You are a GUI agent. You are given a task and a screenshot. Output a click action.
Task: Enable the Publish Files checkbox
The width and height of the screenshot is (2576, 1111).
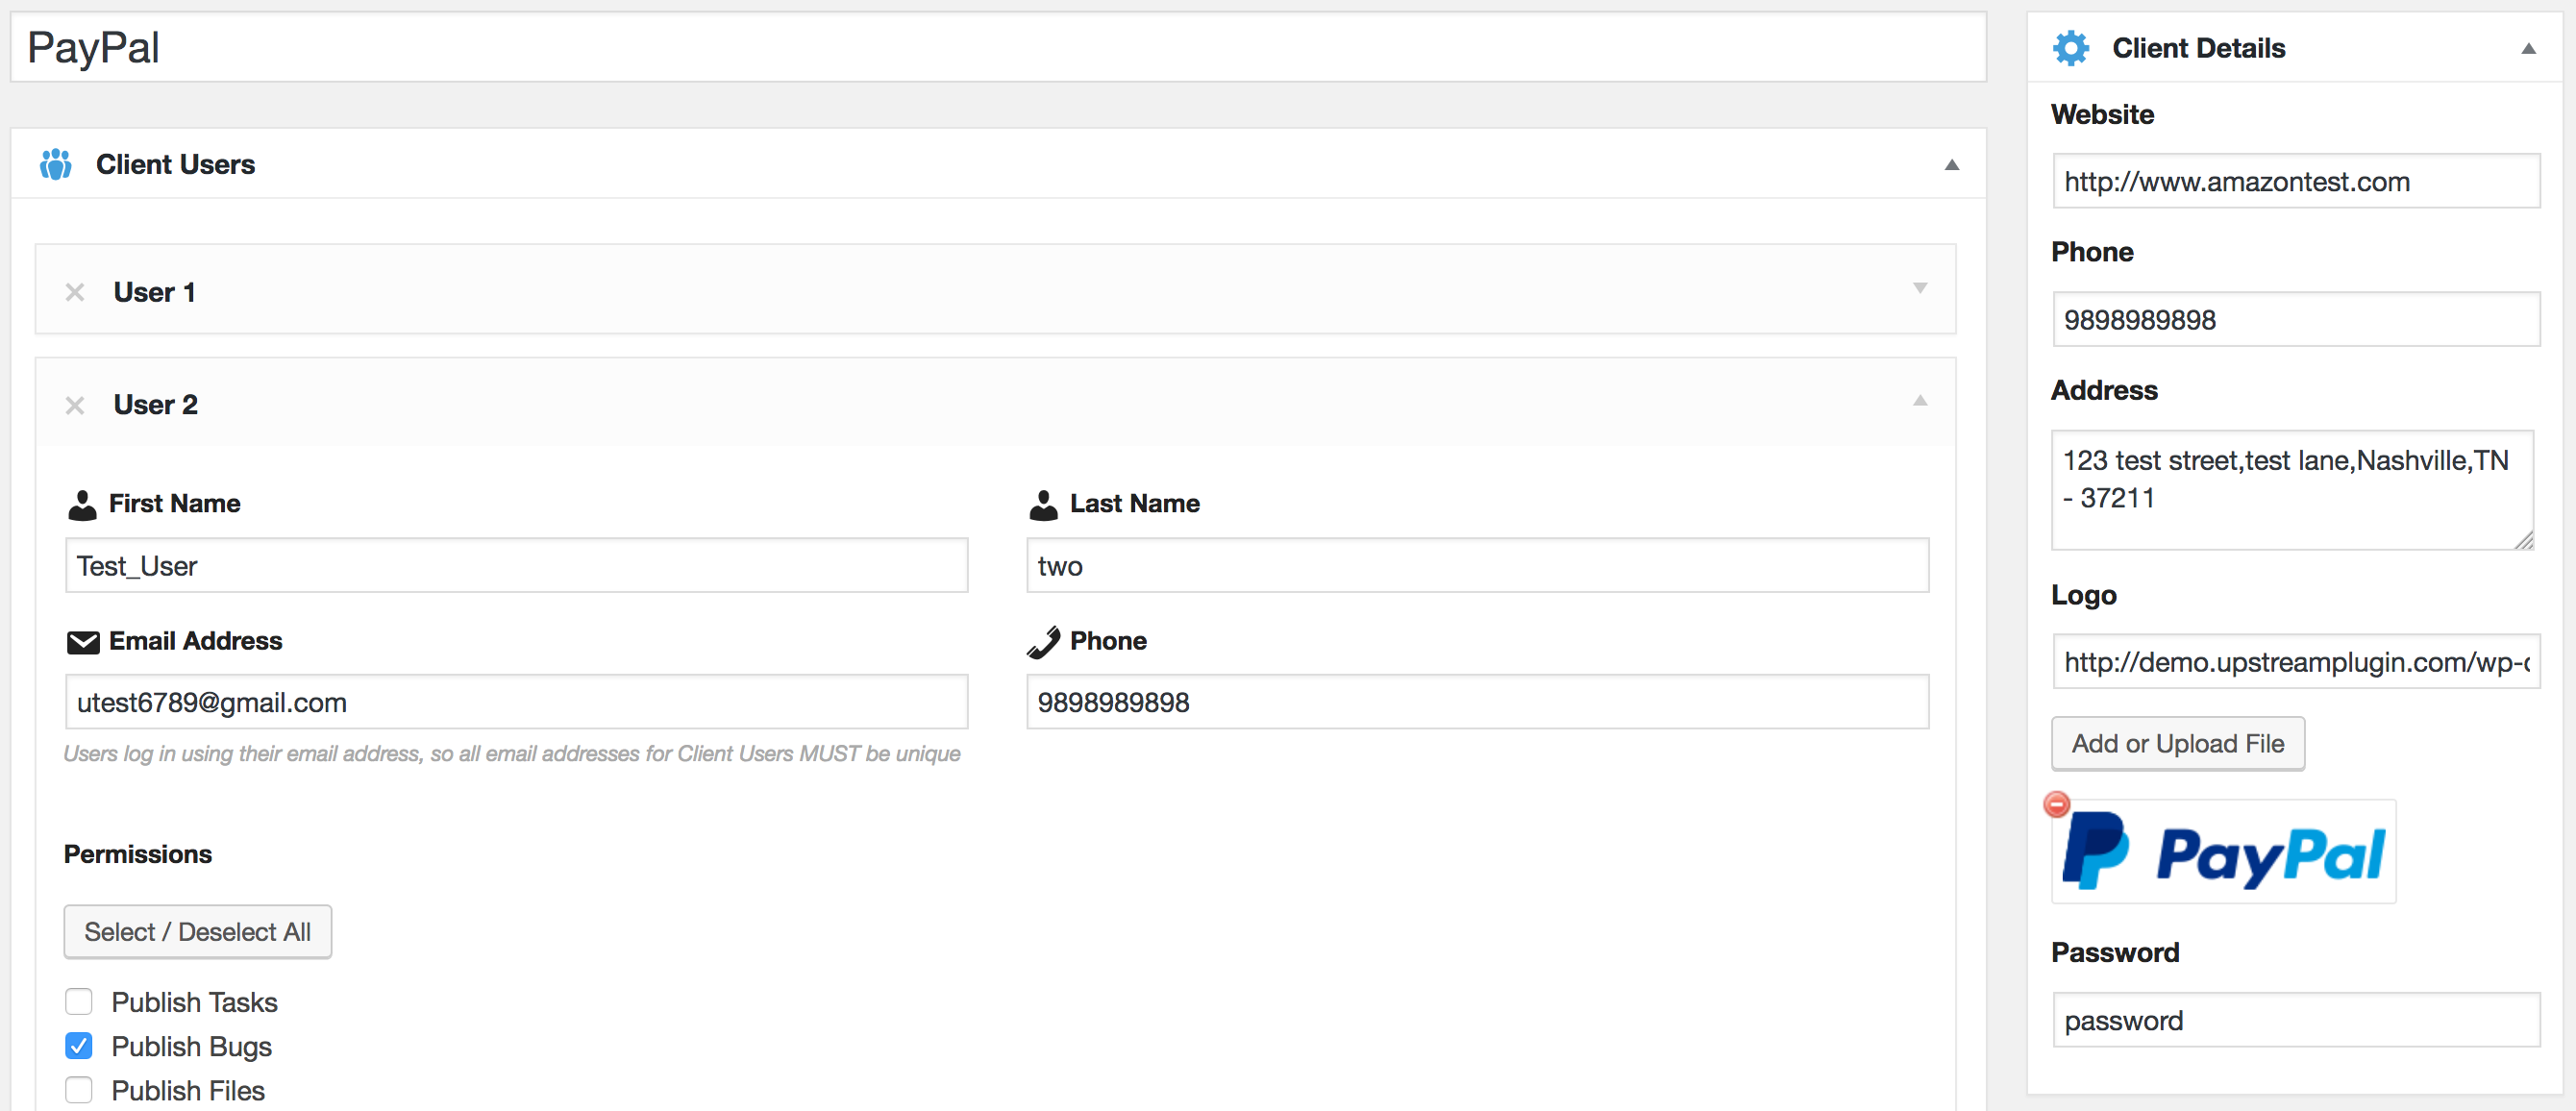(x=79, y=1090)
